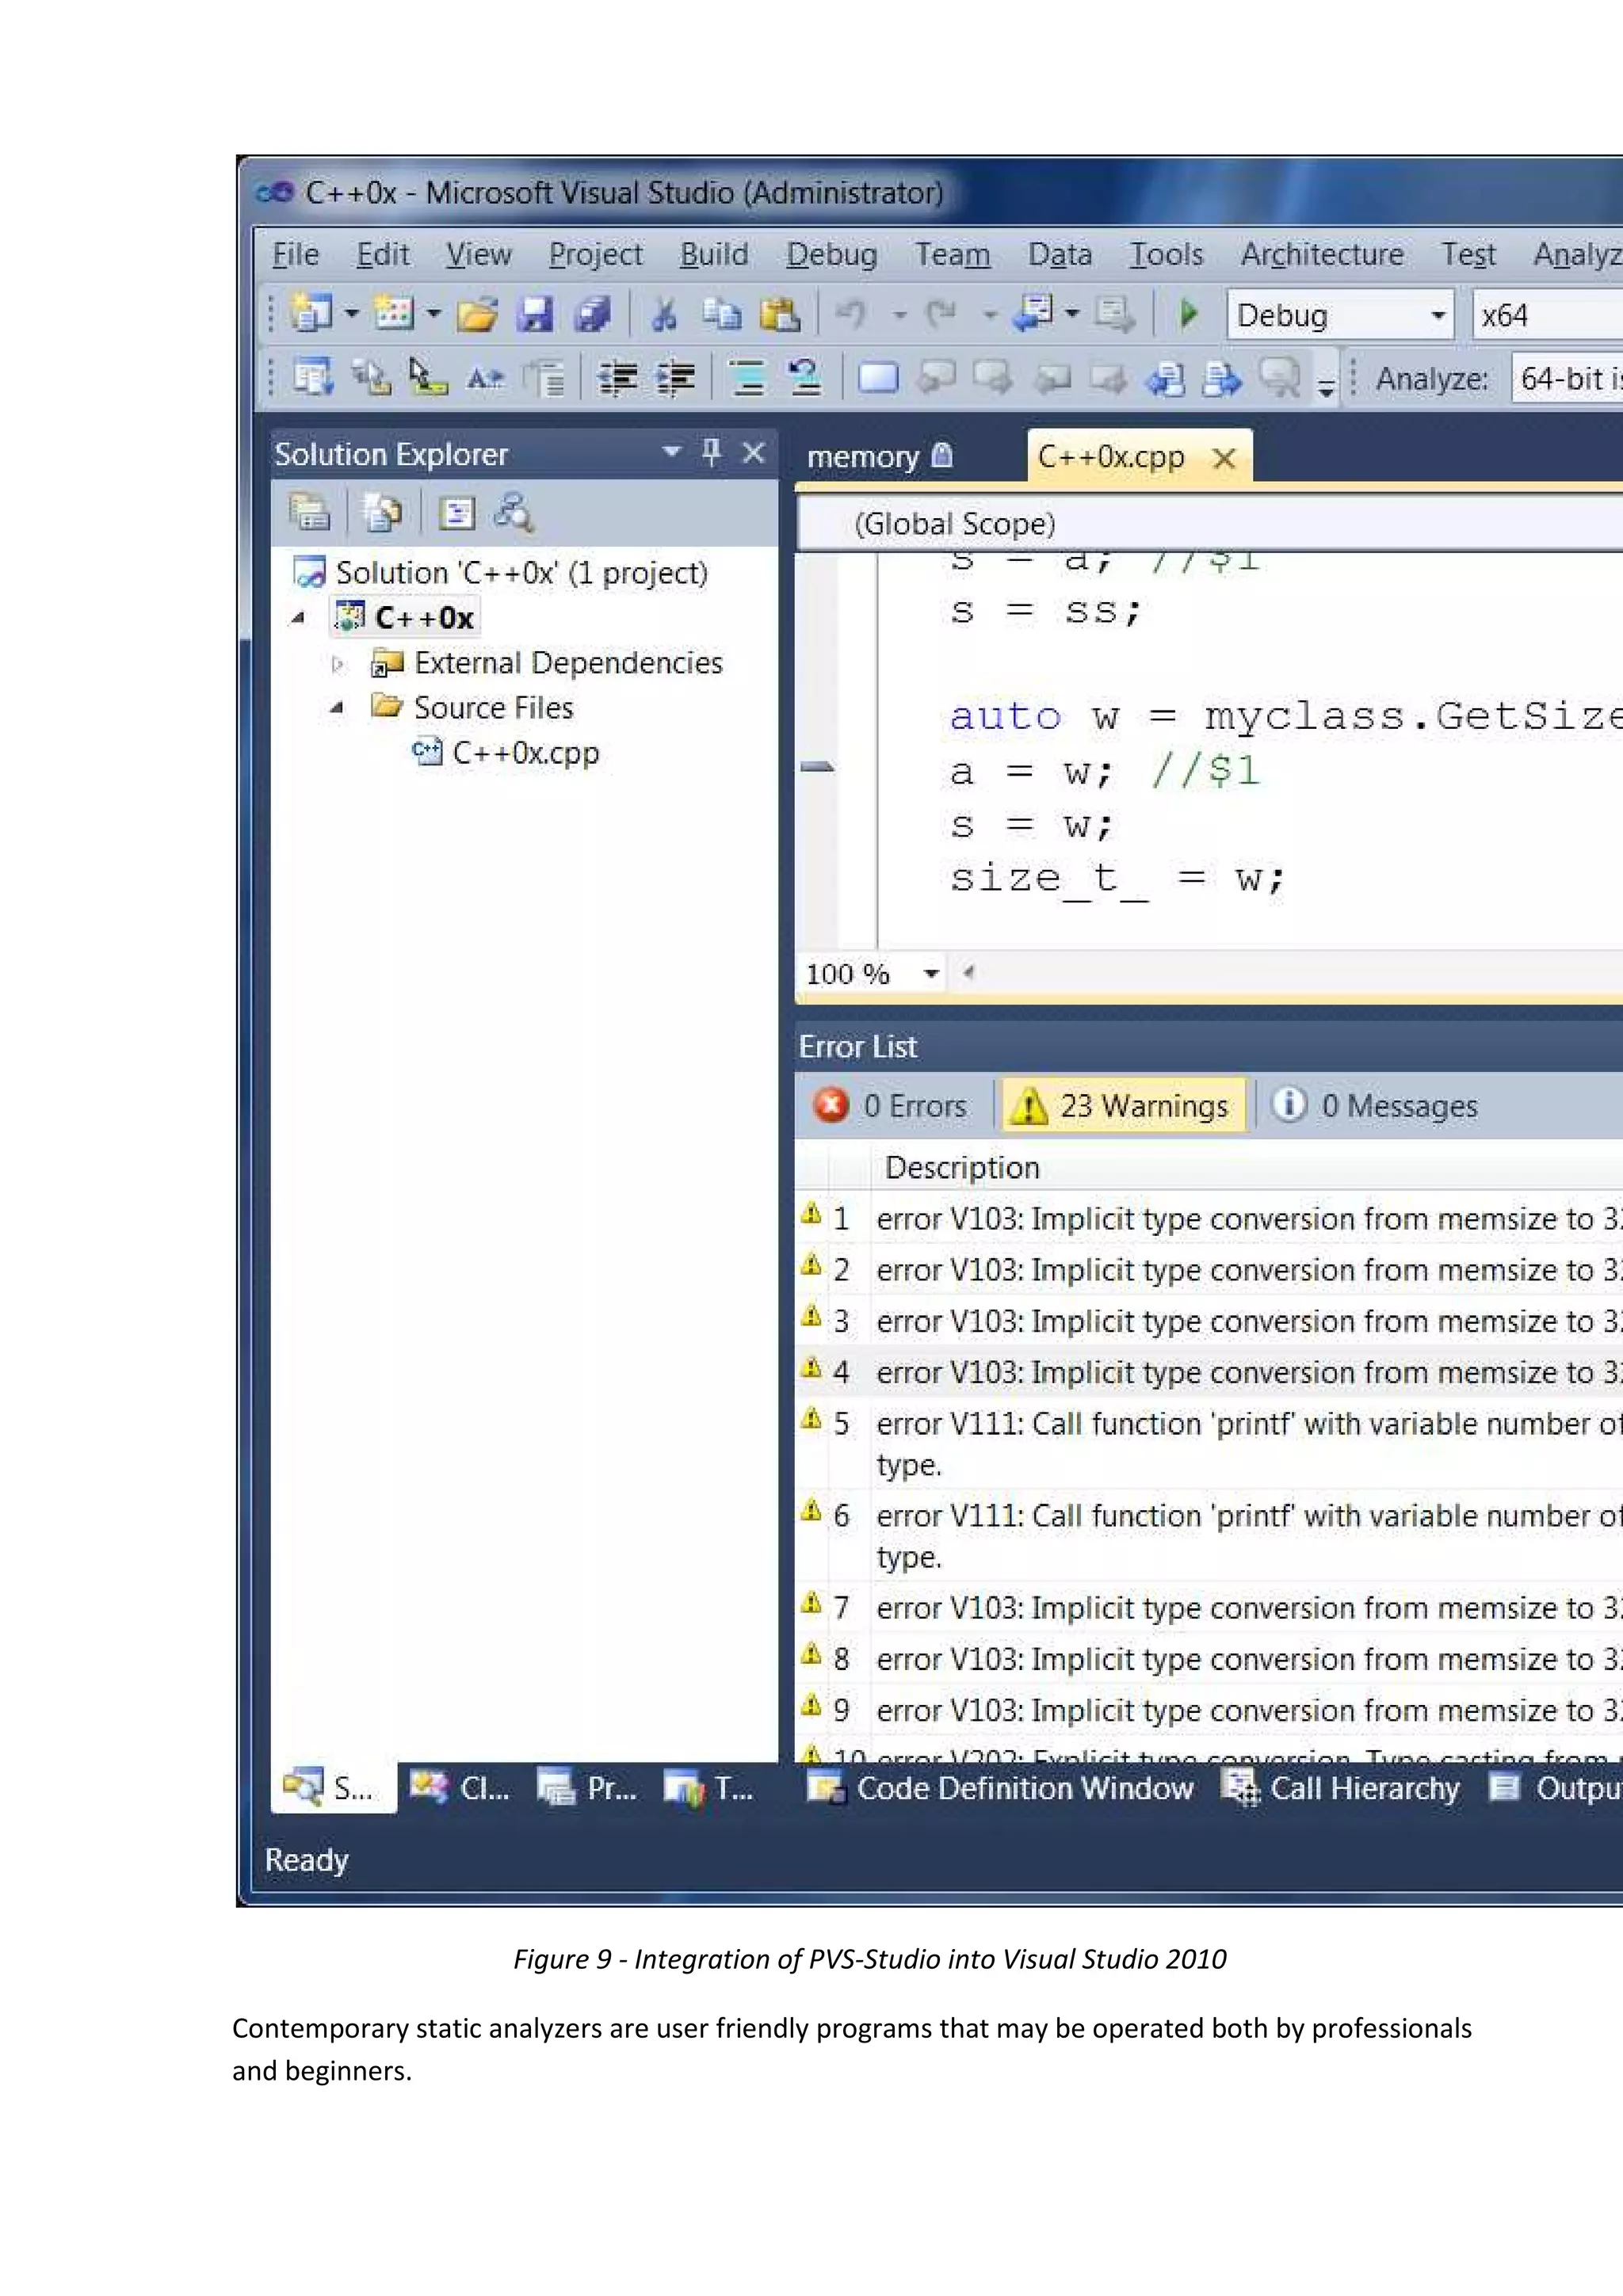Click the Navigate Backward toolbar icon
Screen dimensions: 1623x2296
point(1034,314)
